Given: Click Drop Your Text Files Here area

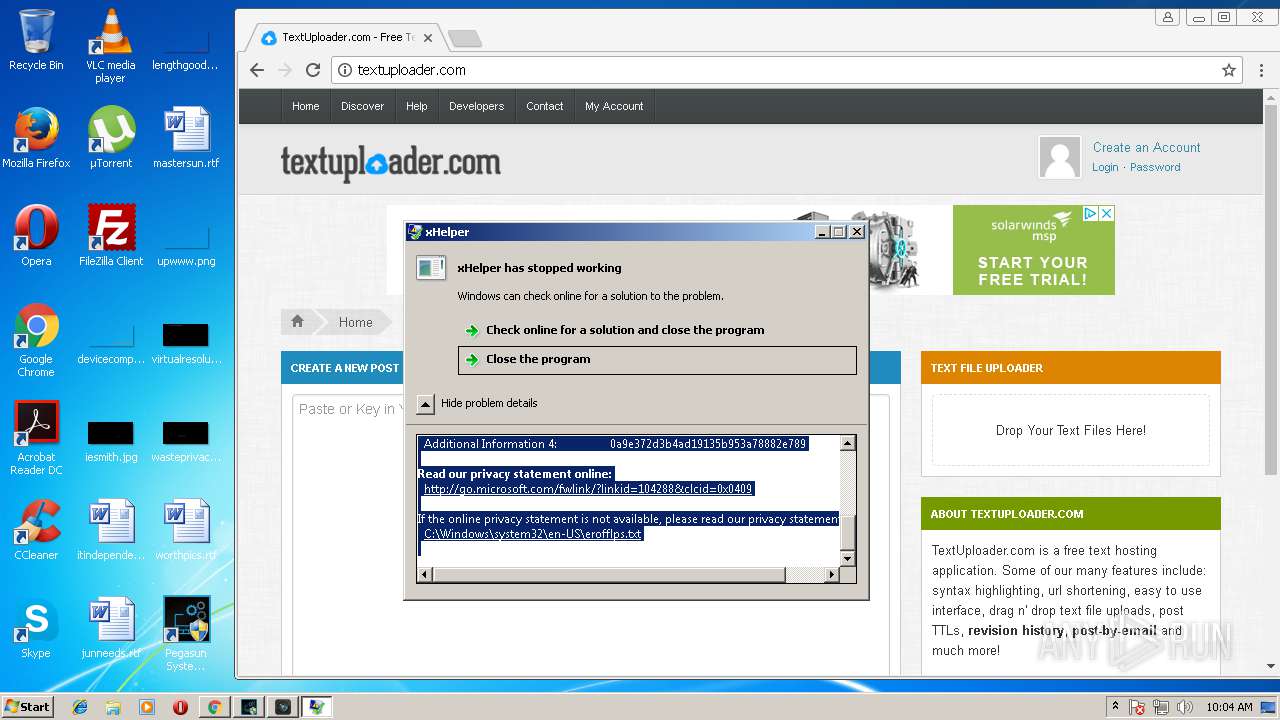Looking at the screenshot, I should coord(1071,430).
